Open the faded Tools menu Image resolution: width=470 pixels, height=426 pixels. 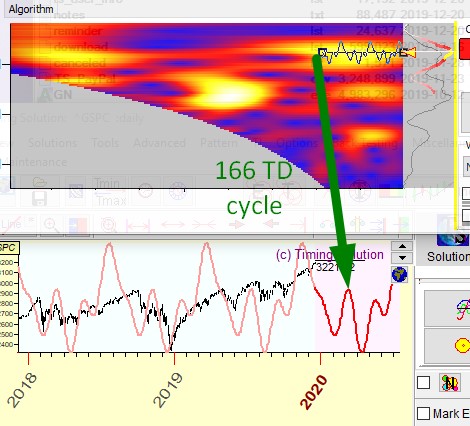[x=105, y=143]
